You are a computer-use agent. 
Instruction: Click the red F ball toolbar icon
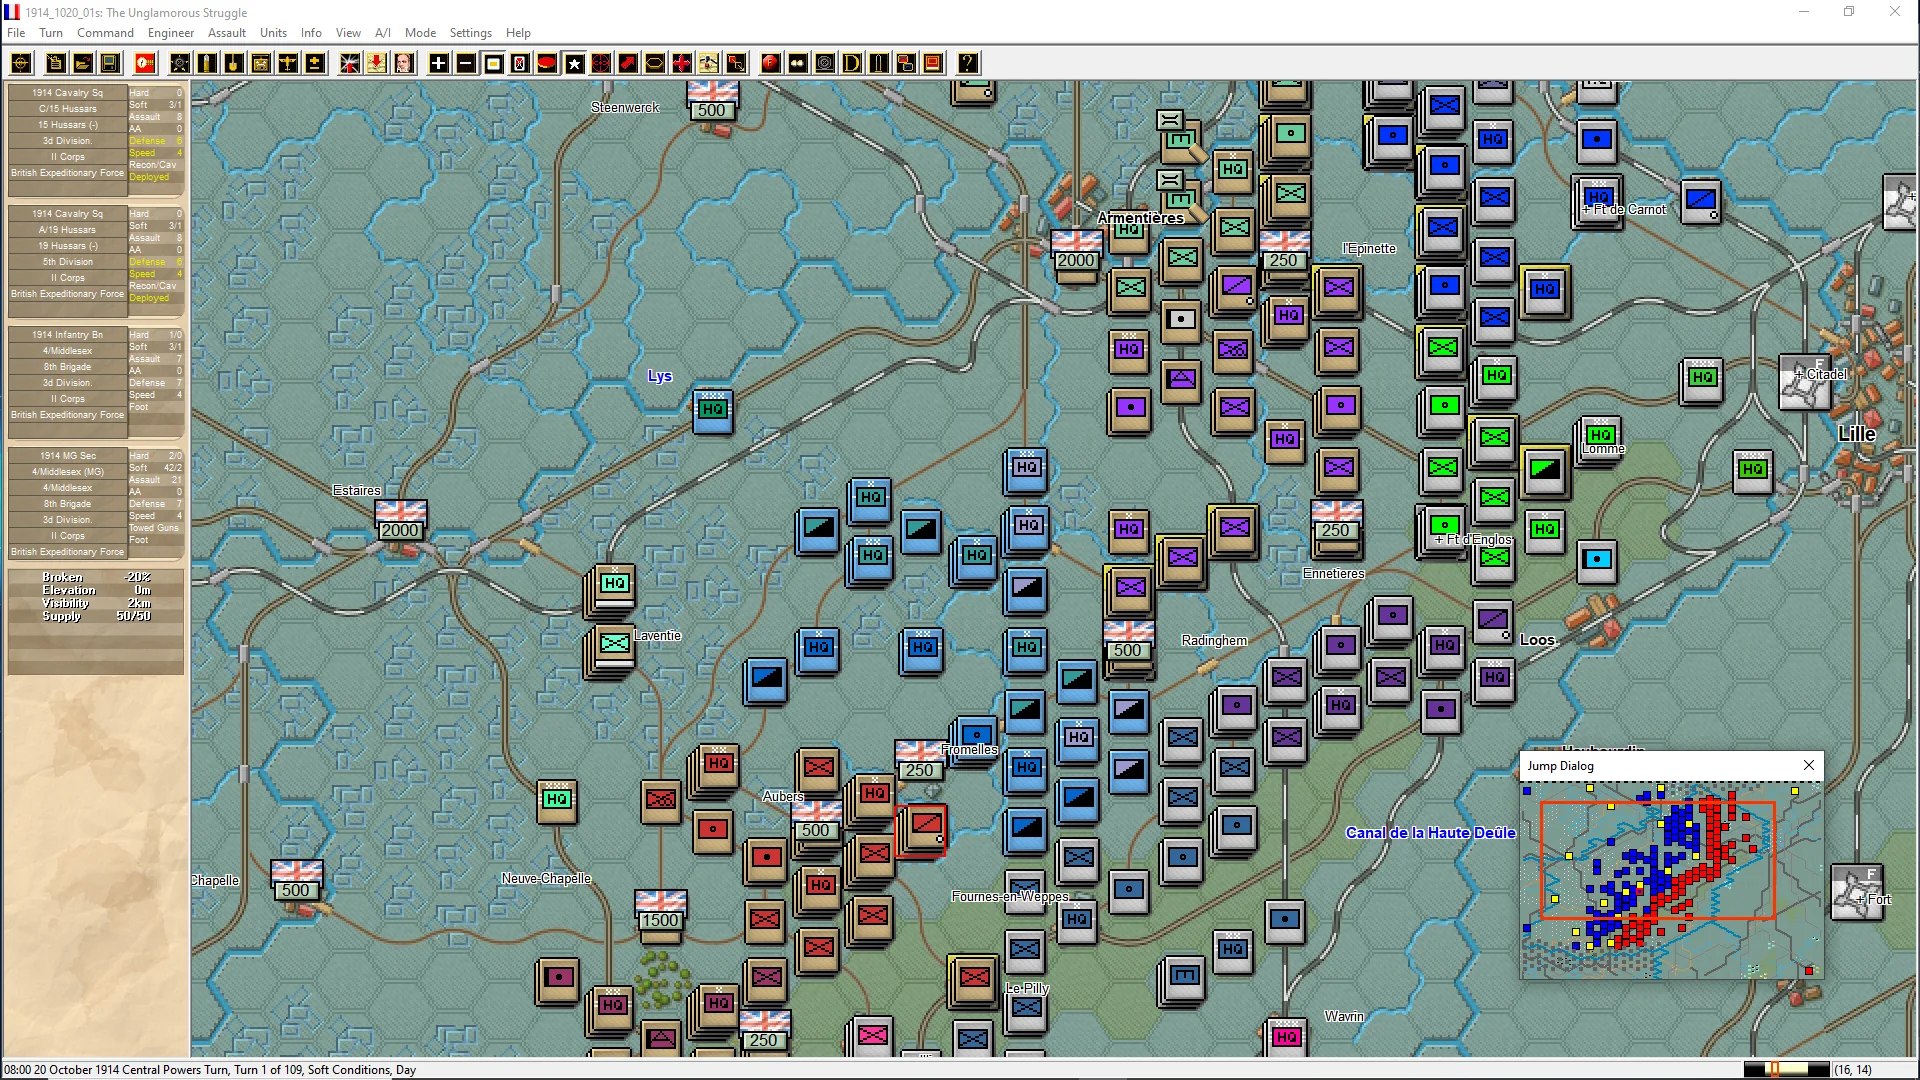(770, 64)
